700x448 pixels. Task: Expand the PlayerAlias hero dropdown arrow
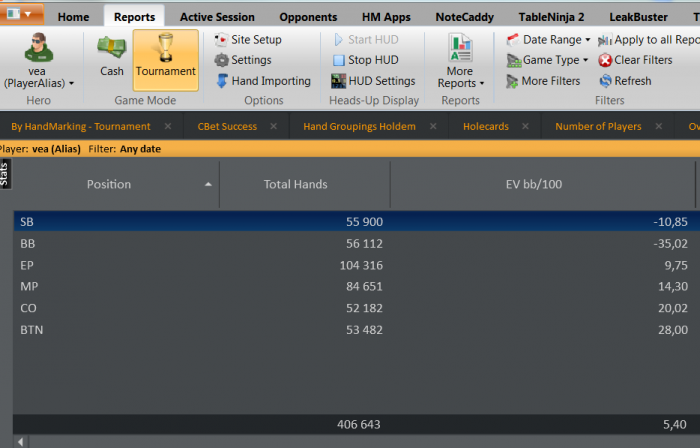71,83
